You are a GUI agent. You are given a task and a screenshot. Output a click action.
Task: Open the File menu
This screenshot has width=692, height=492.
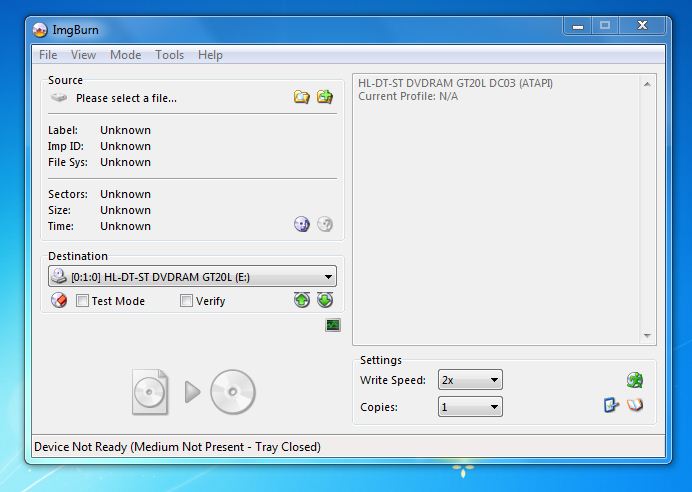(x=48, y=55)
